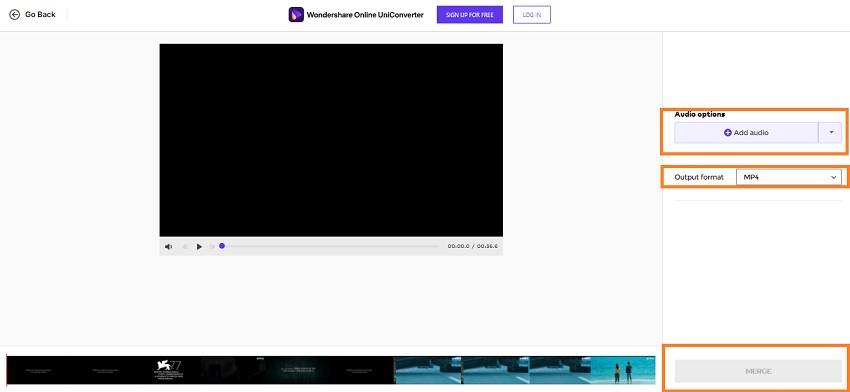Image resolution: width=850 pixels, height=392 pixels.
Task: Click the plus icon on Add audio
Action: 727,132
